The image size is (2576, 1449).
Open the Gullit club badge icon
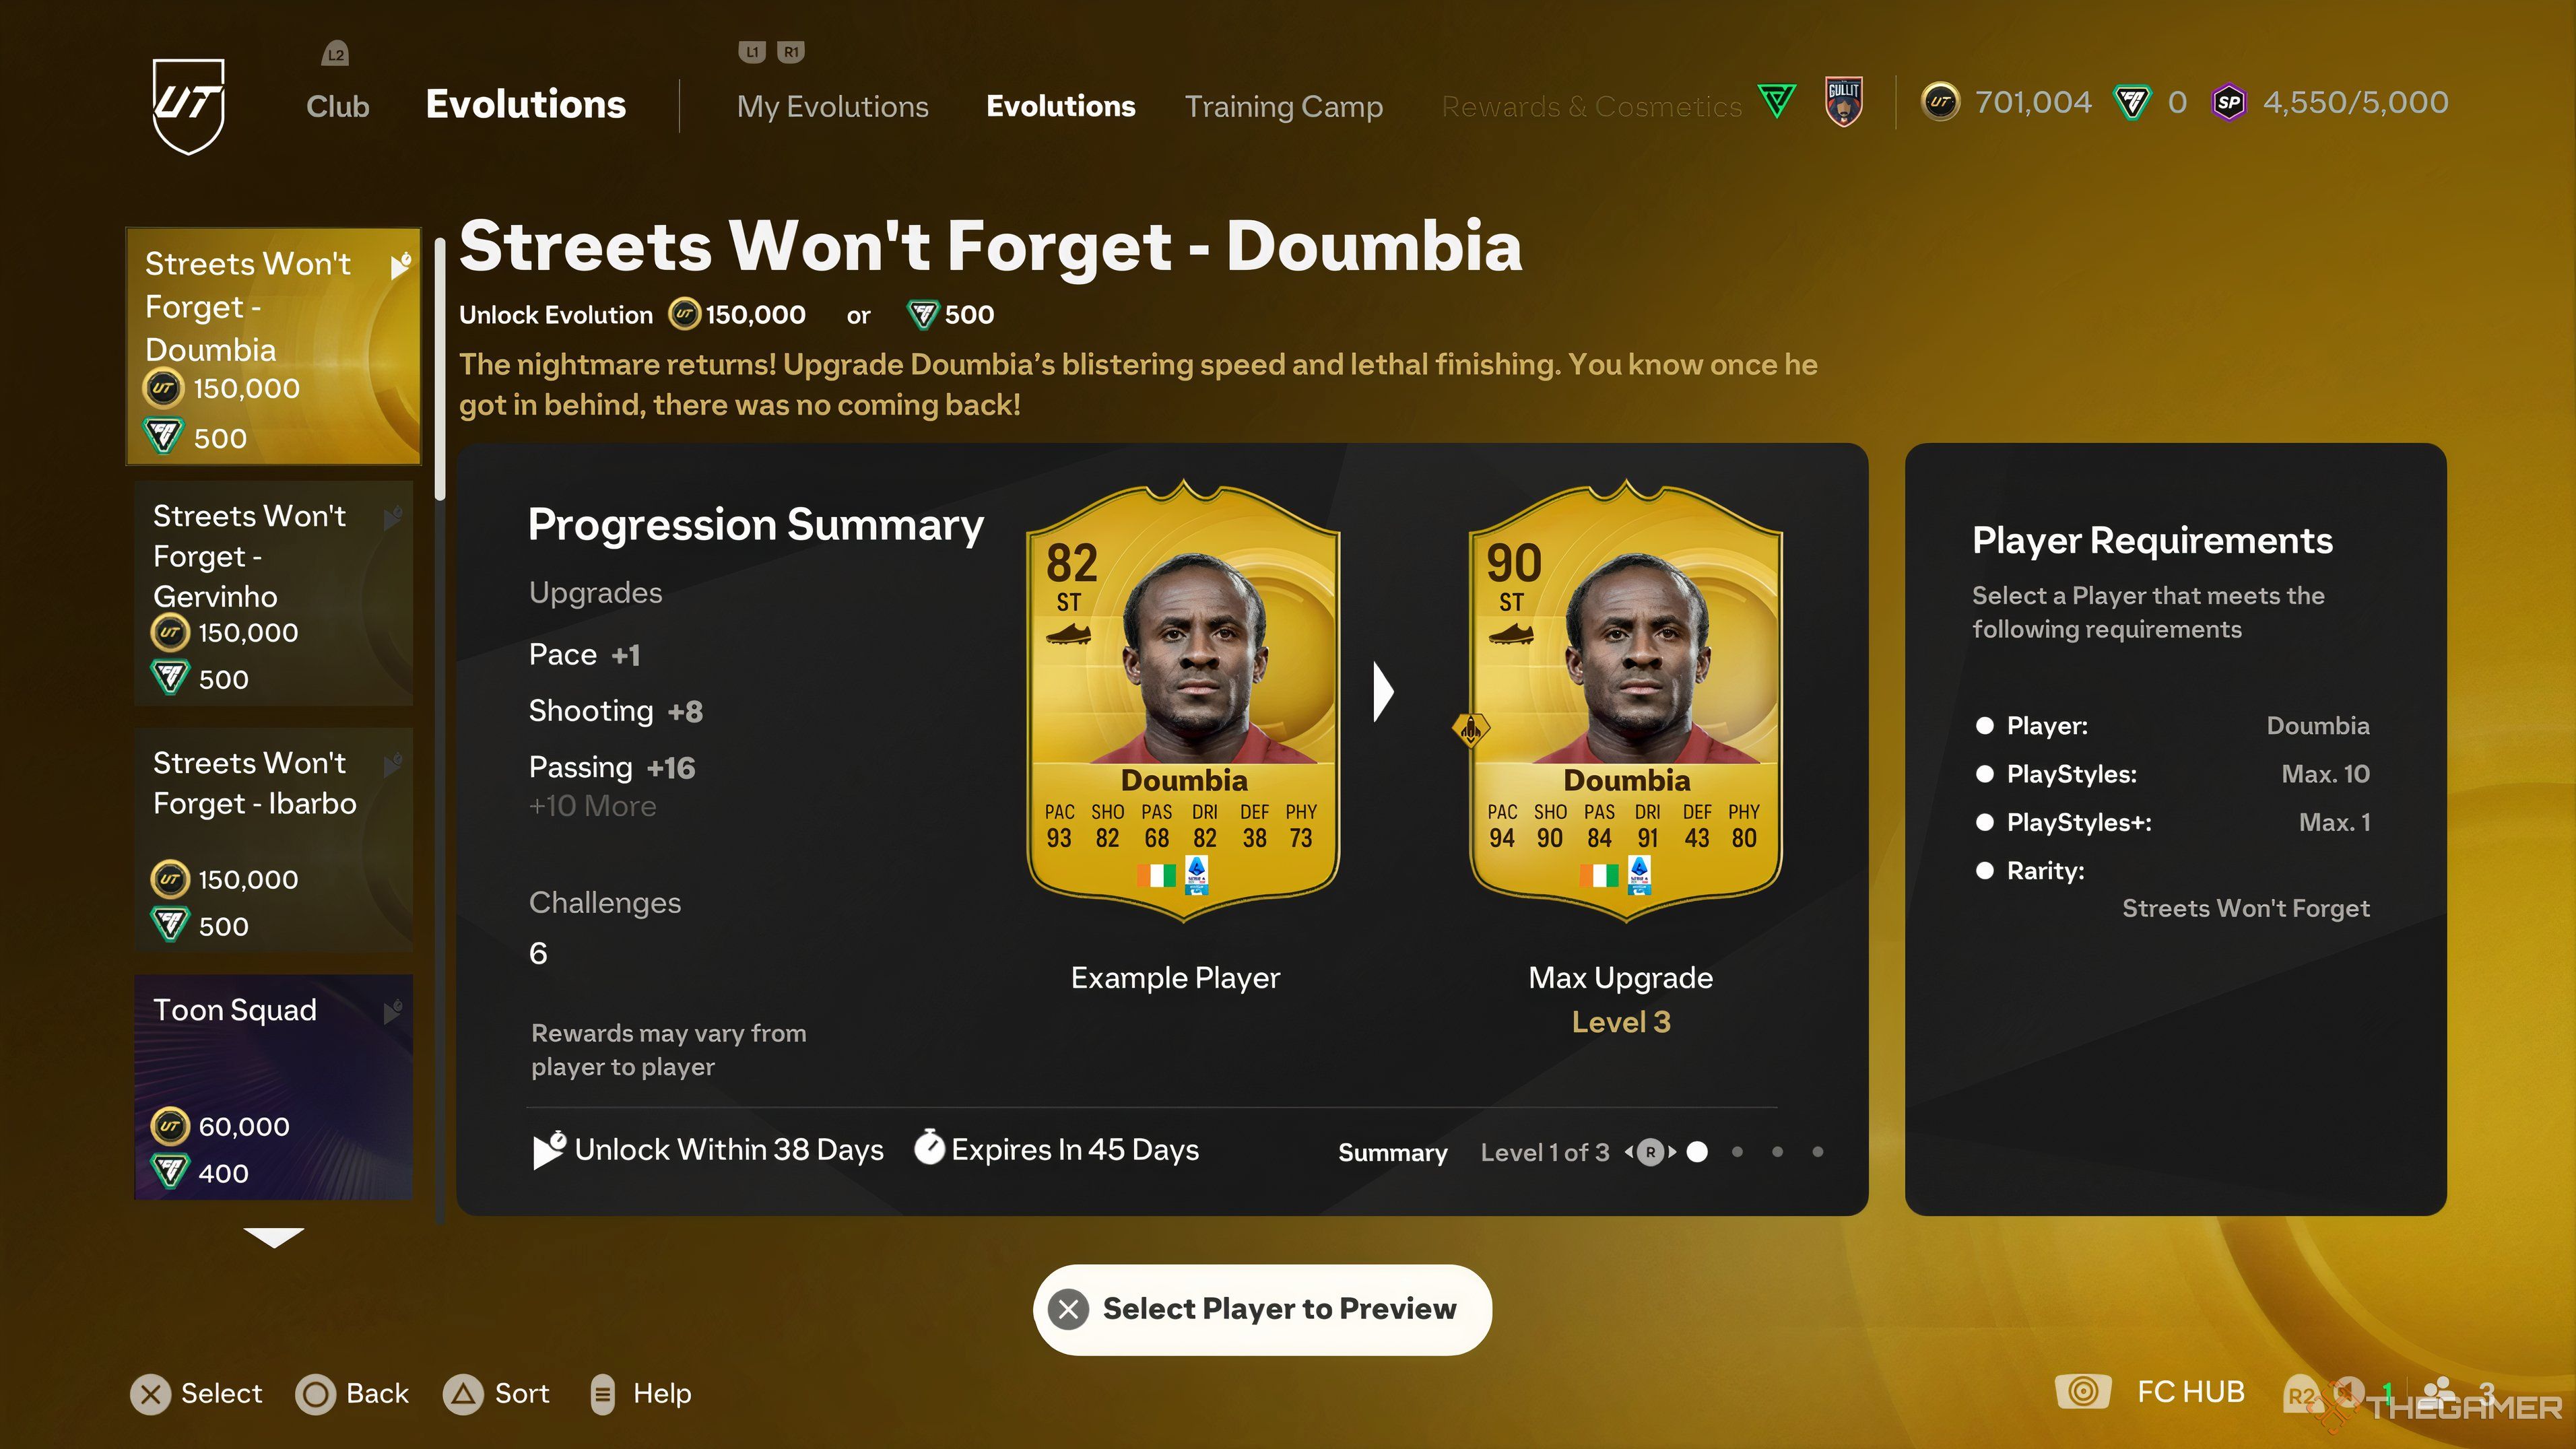[x=1843, y=102]
